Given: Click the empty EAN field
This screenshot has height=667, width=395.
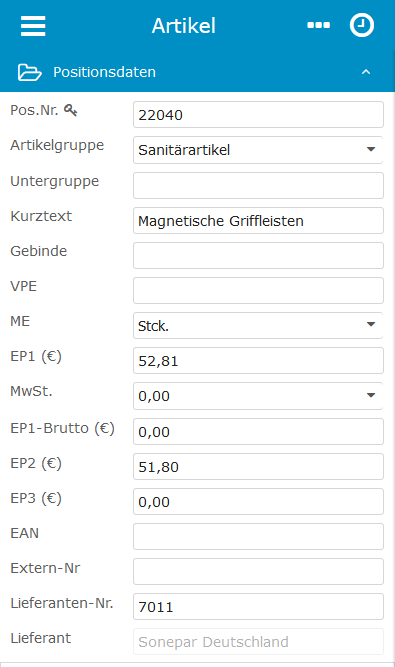Looking at the screenshot, I should [258, 536].
